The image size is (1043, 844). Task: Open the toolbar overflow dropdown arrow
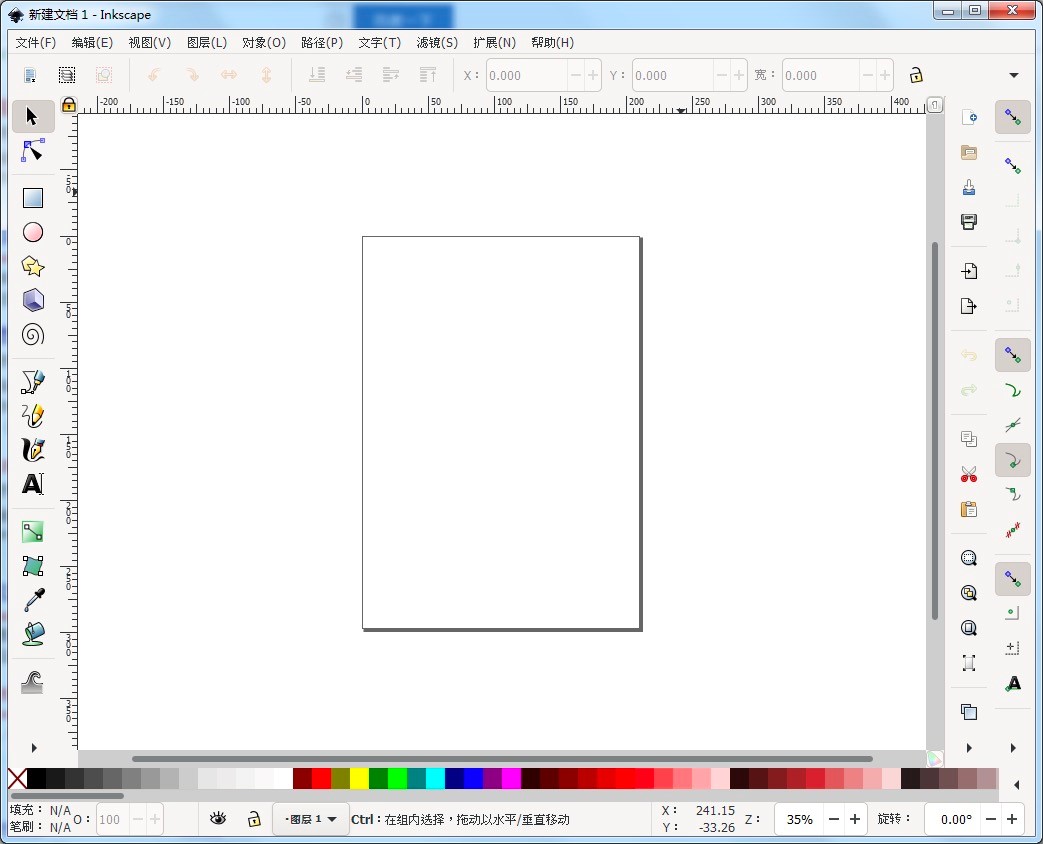tap(1012, 75)
